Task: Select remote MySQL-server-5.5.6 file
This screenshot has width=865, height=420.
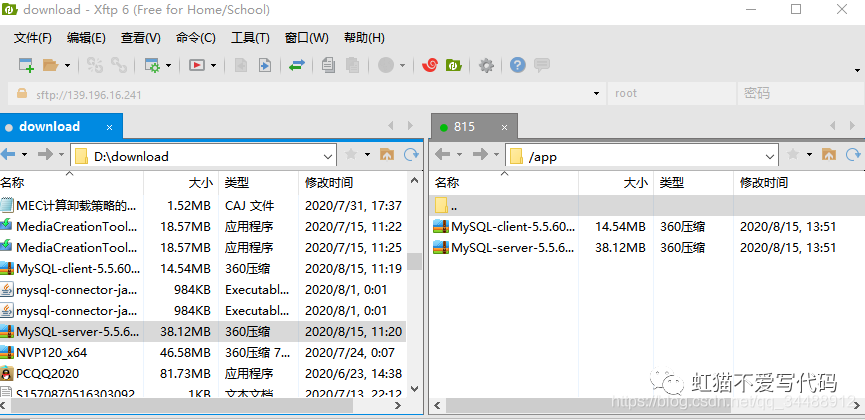Action: click(x=647, y=248)
